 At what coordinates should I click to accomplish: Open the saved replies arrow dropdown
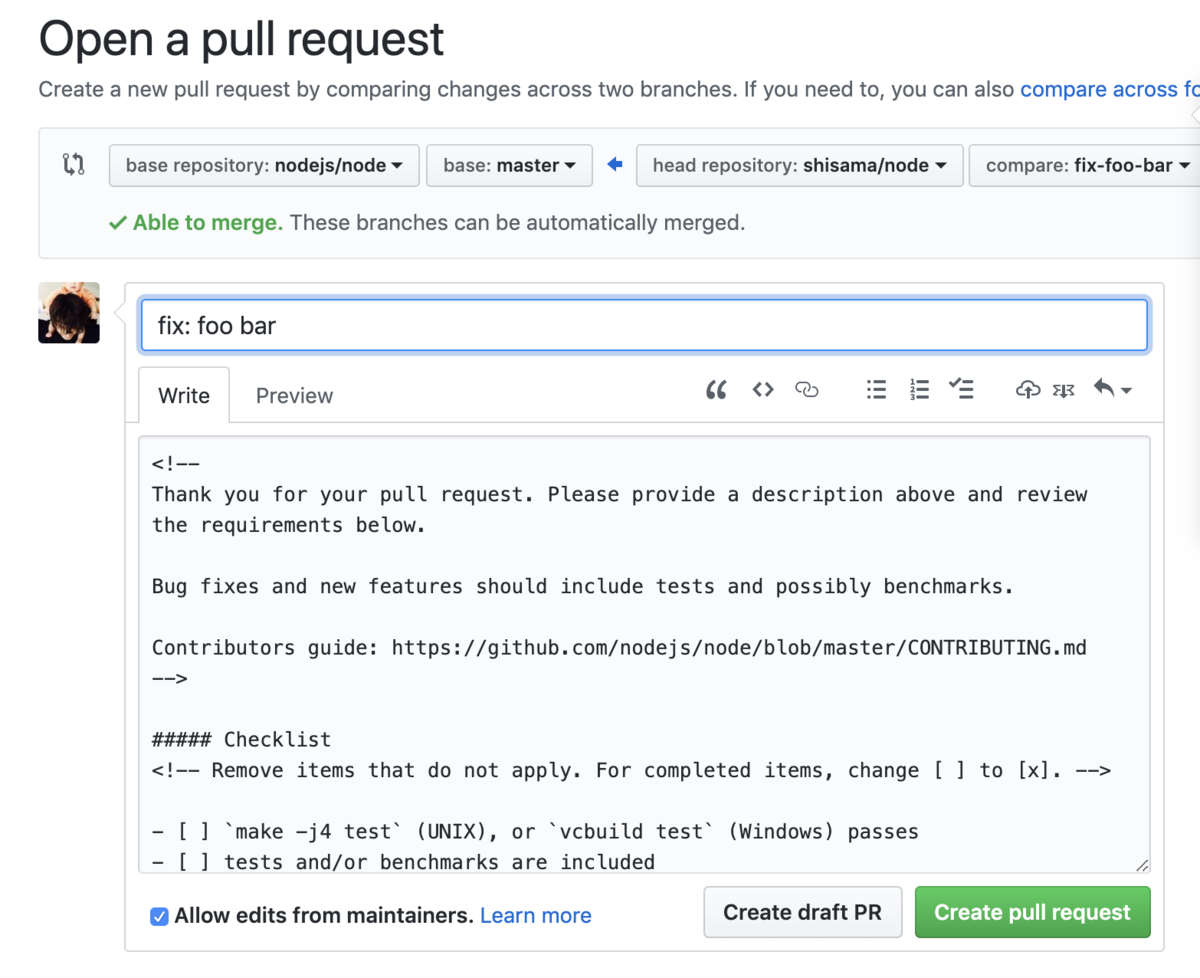click(x=1112, y=390)
